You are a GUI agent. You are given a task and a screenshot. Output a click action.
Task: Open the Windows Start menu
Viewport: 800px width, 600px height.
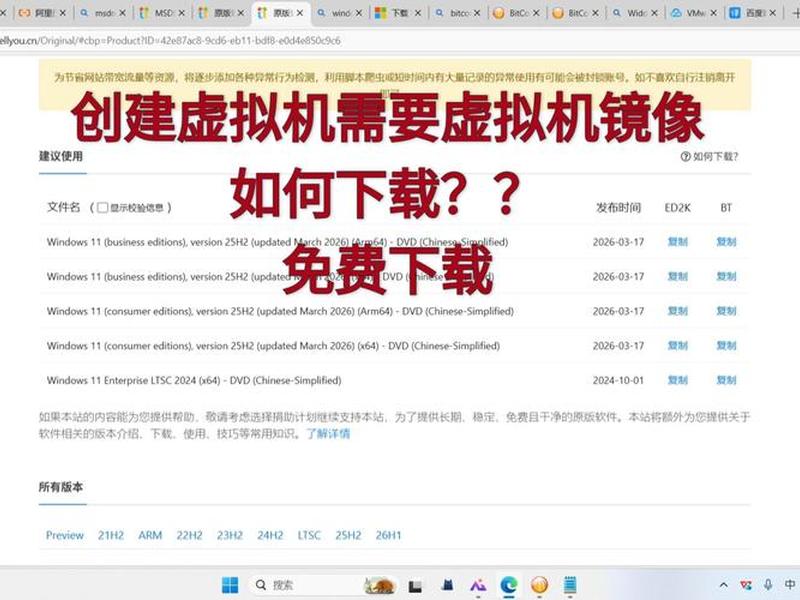tap(230, 585)
